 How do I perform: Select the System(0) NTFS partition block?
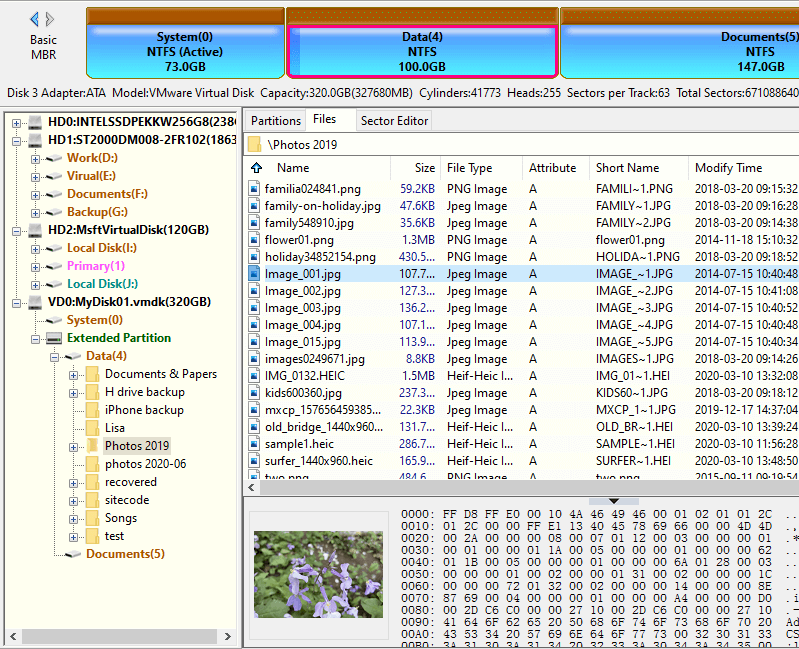click(x=185, y=52)
